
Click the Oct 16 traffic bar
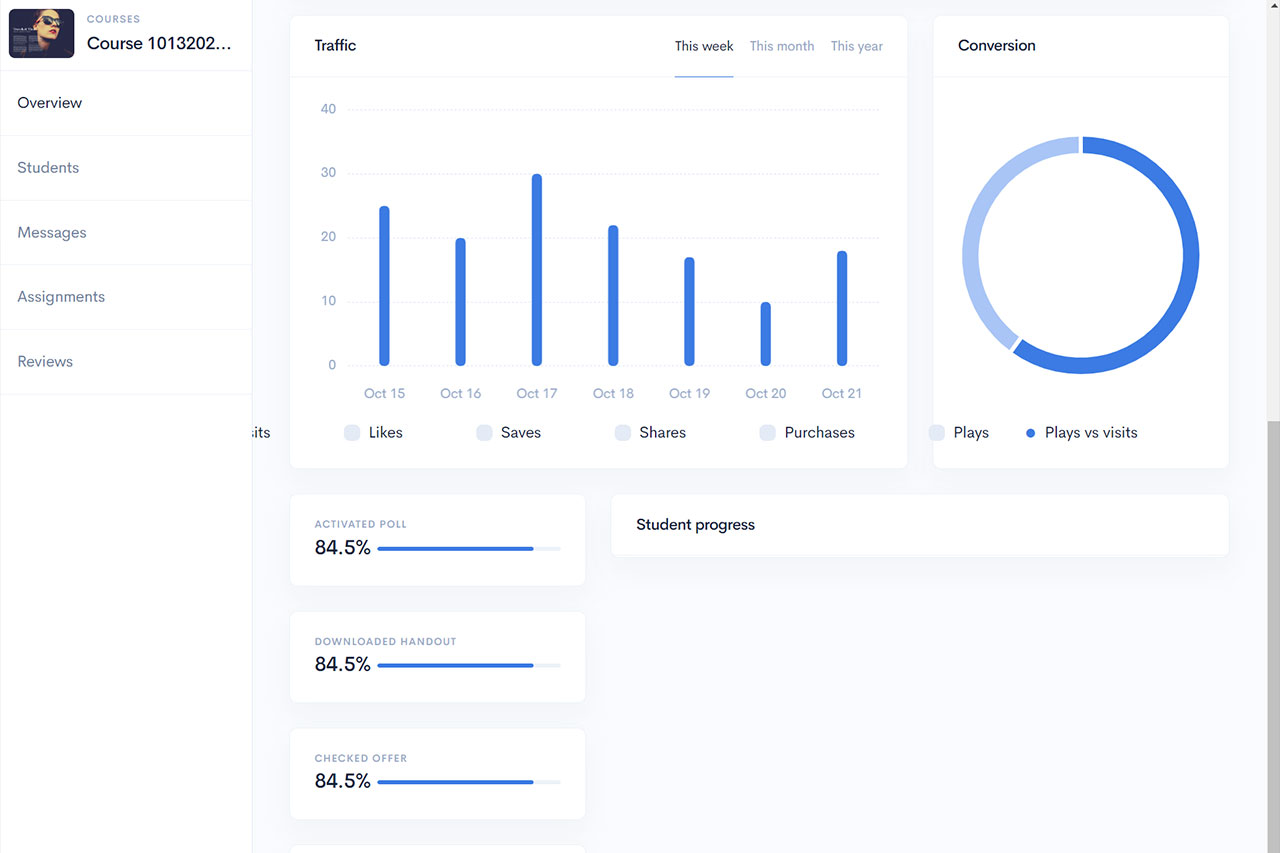point(461,302)
